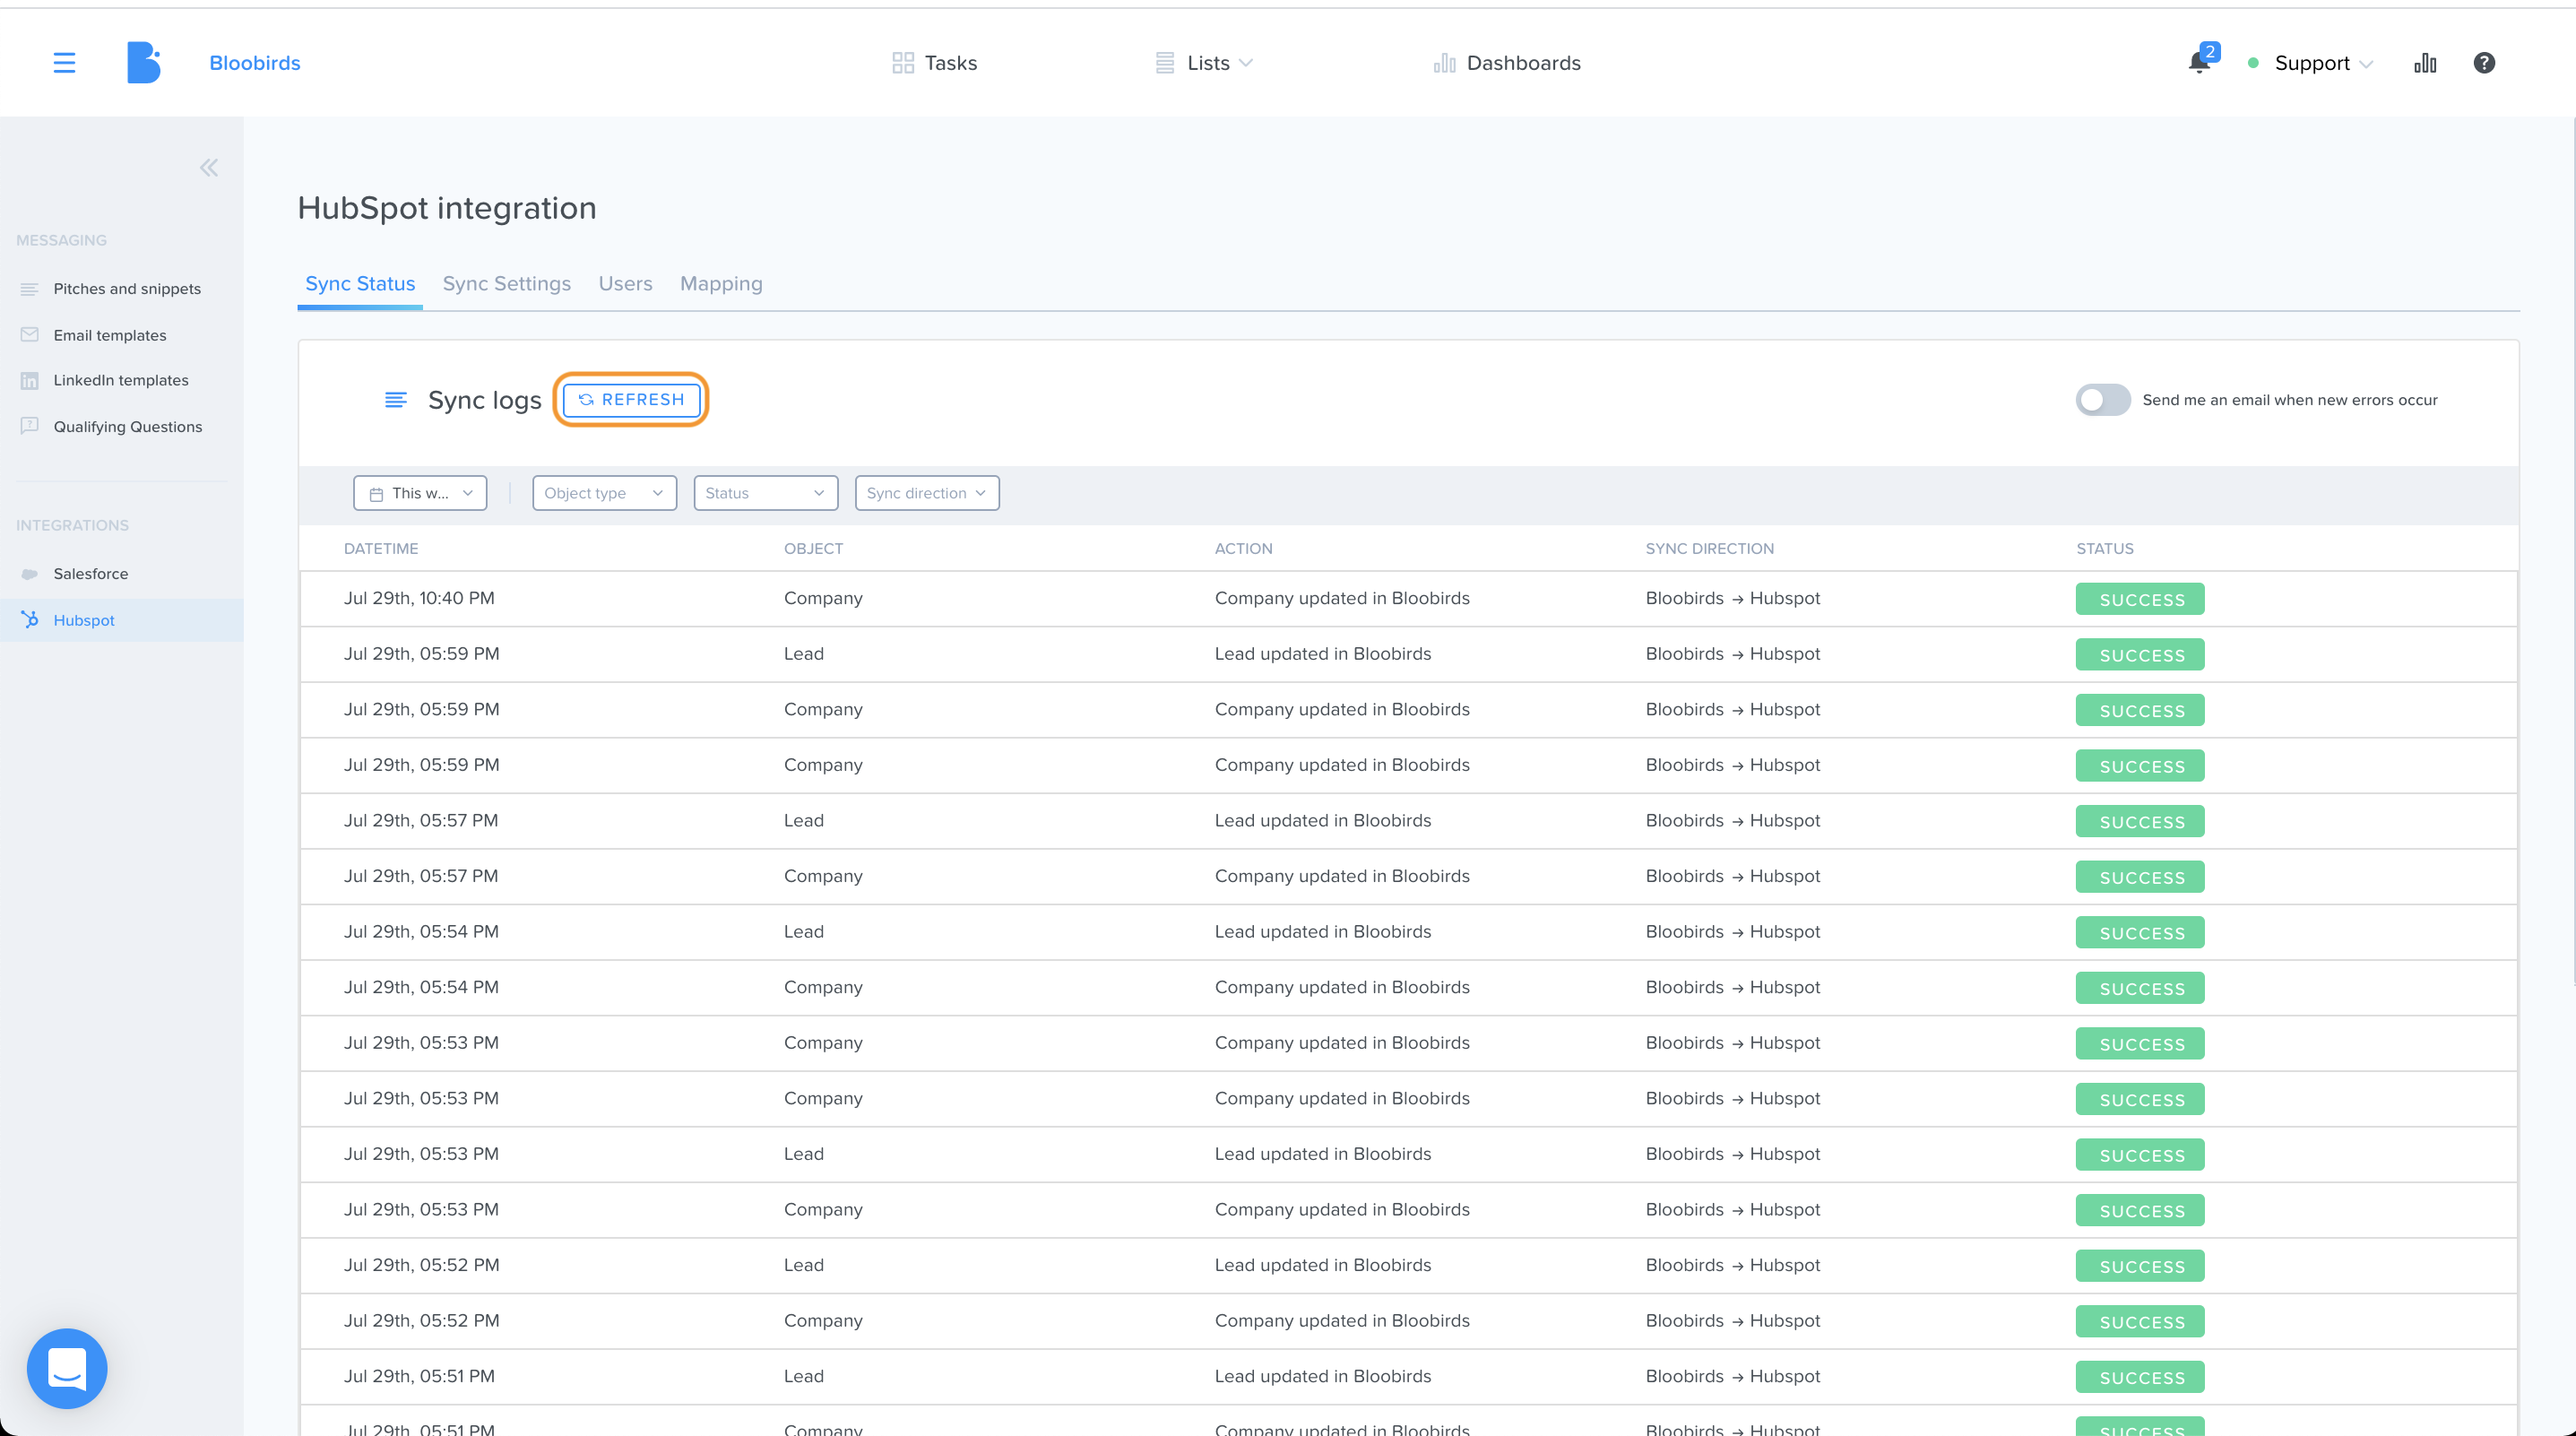Click the SYNC DIRECTION column header
The image size is (2576, 1436).
coord(1709,549)
